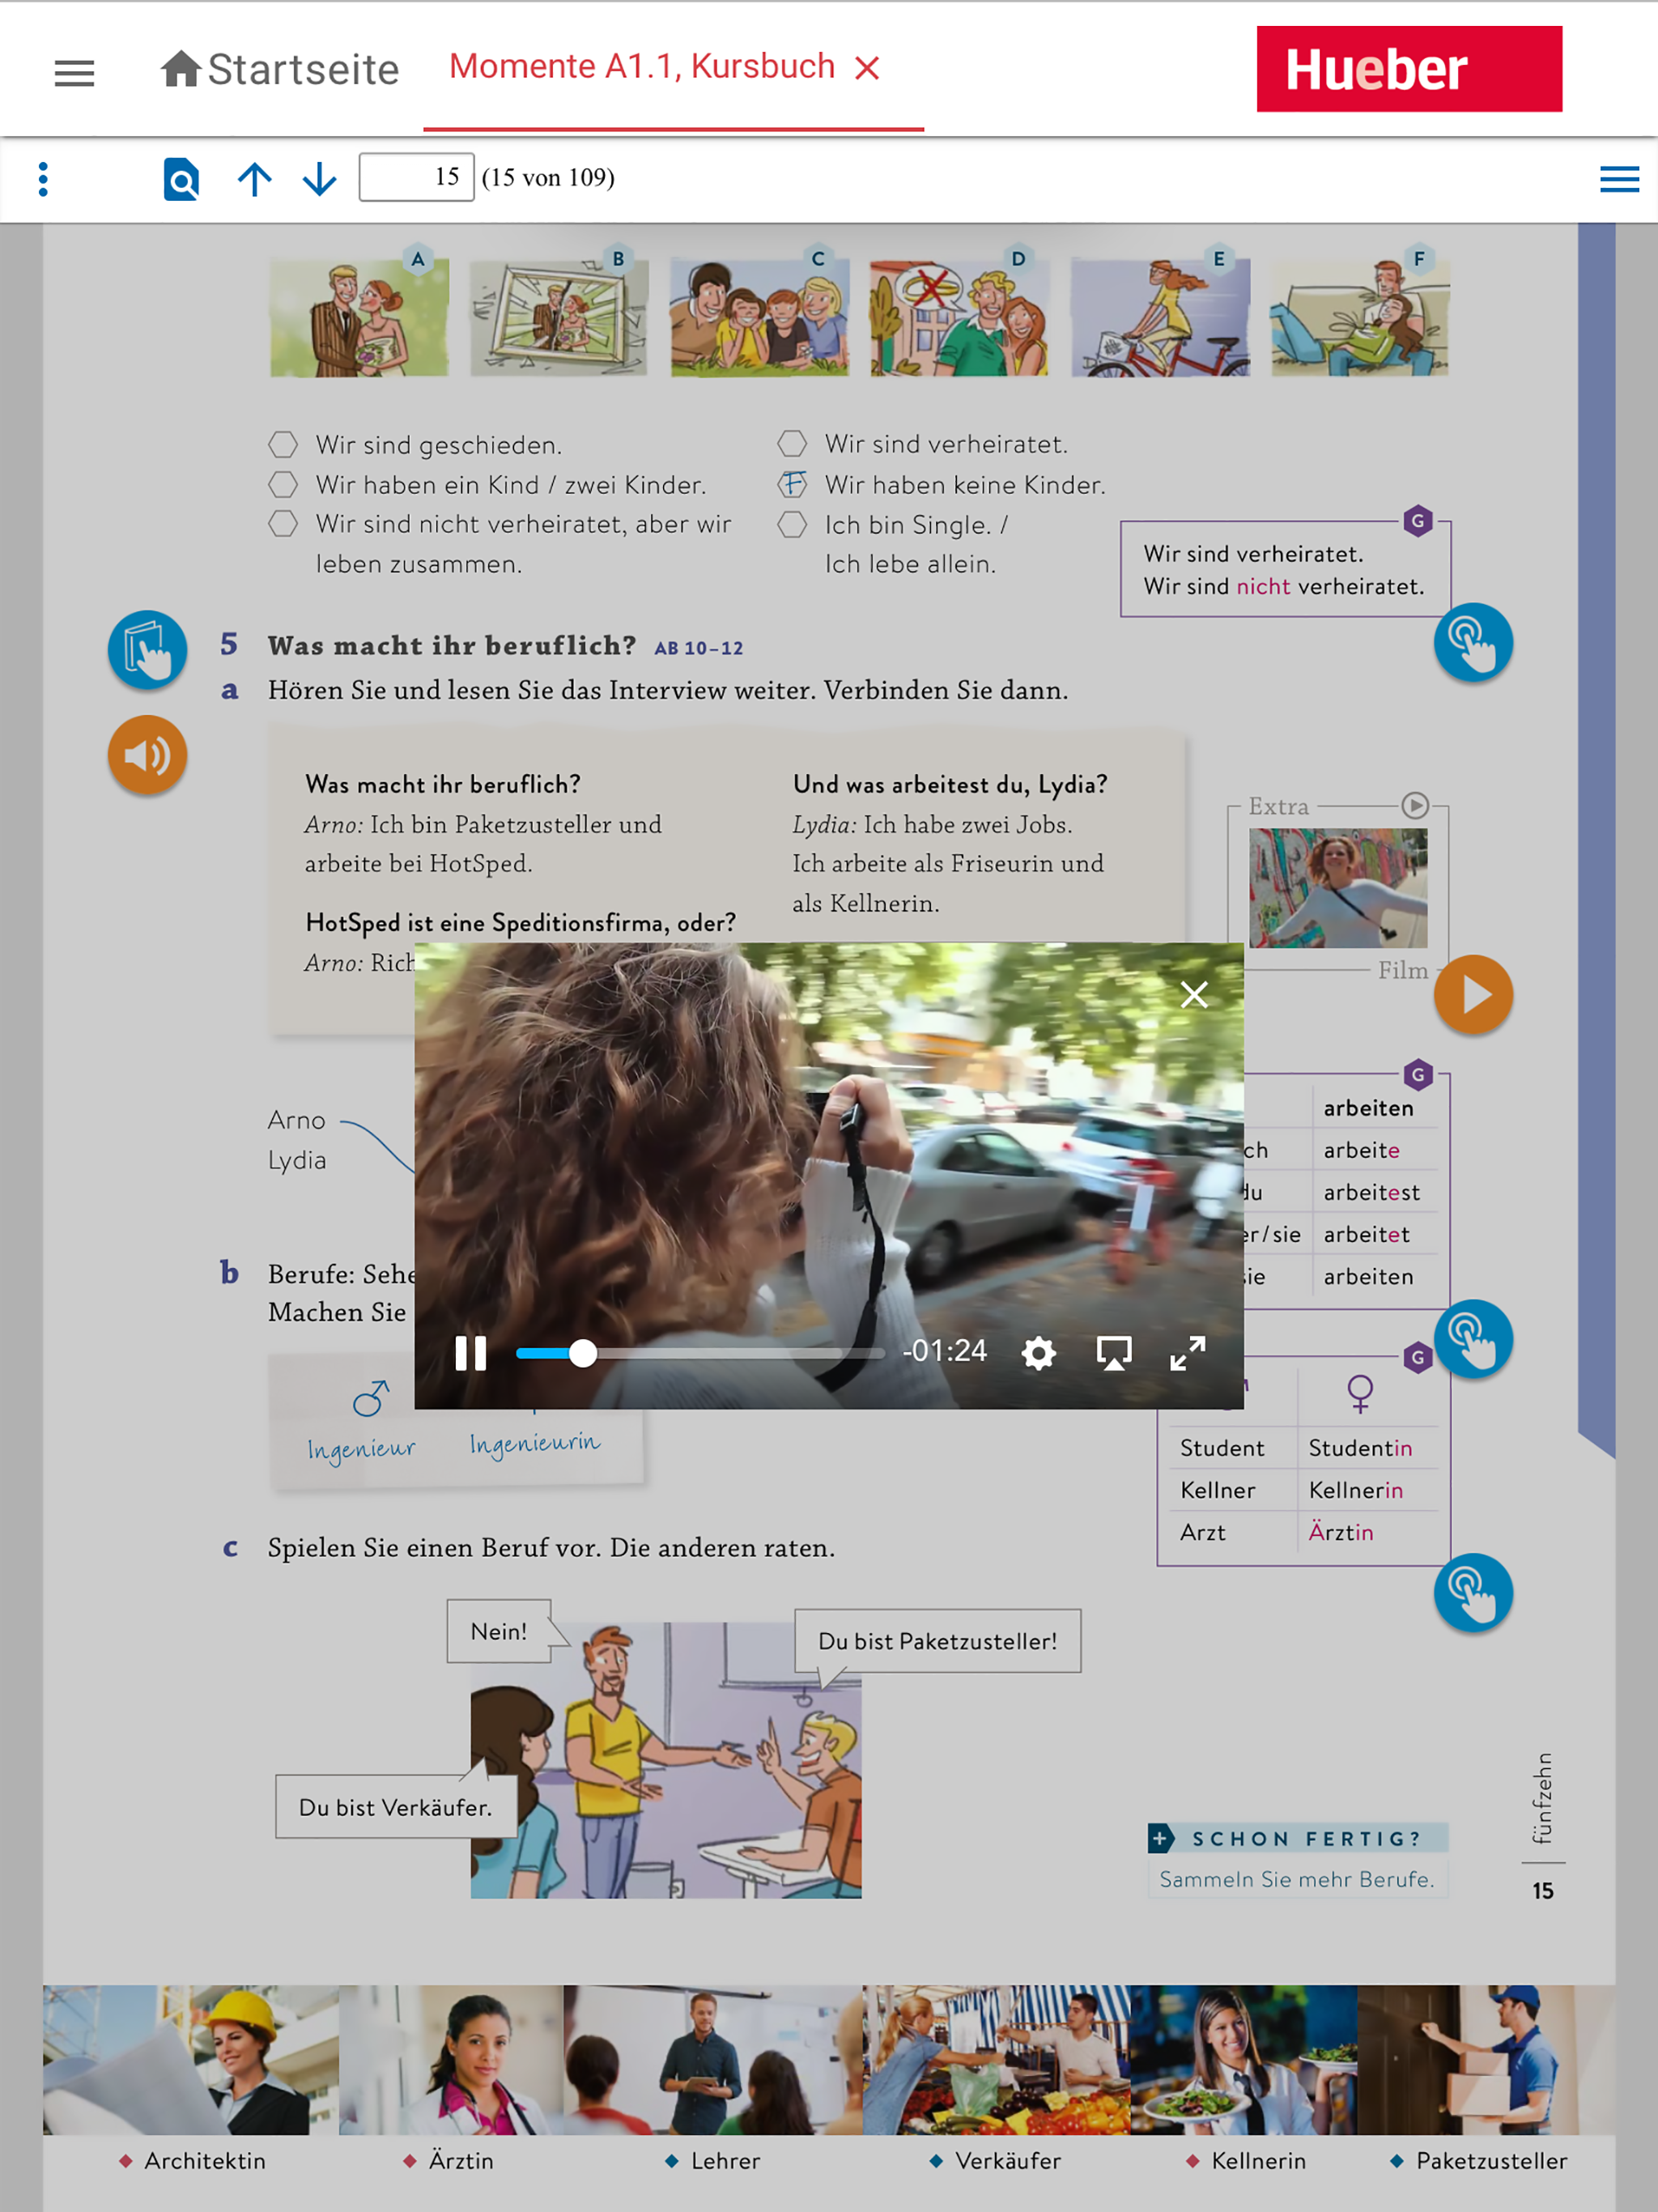Click the G badge on arbeiten table

tap(1418, 1075)
